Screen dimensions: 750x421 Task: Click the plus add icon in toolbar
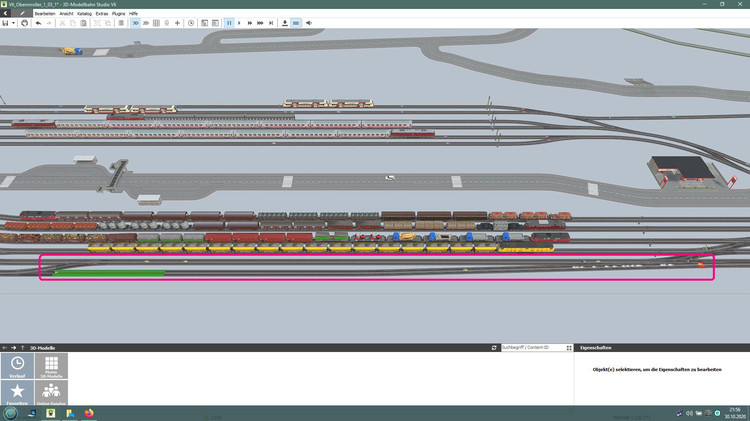pos(177,22)
